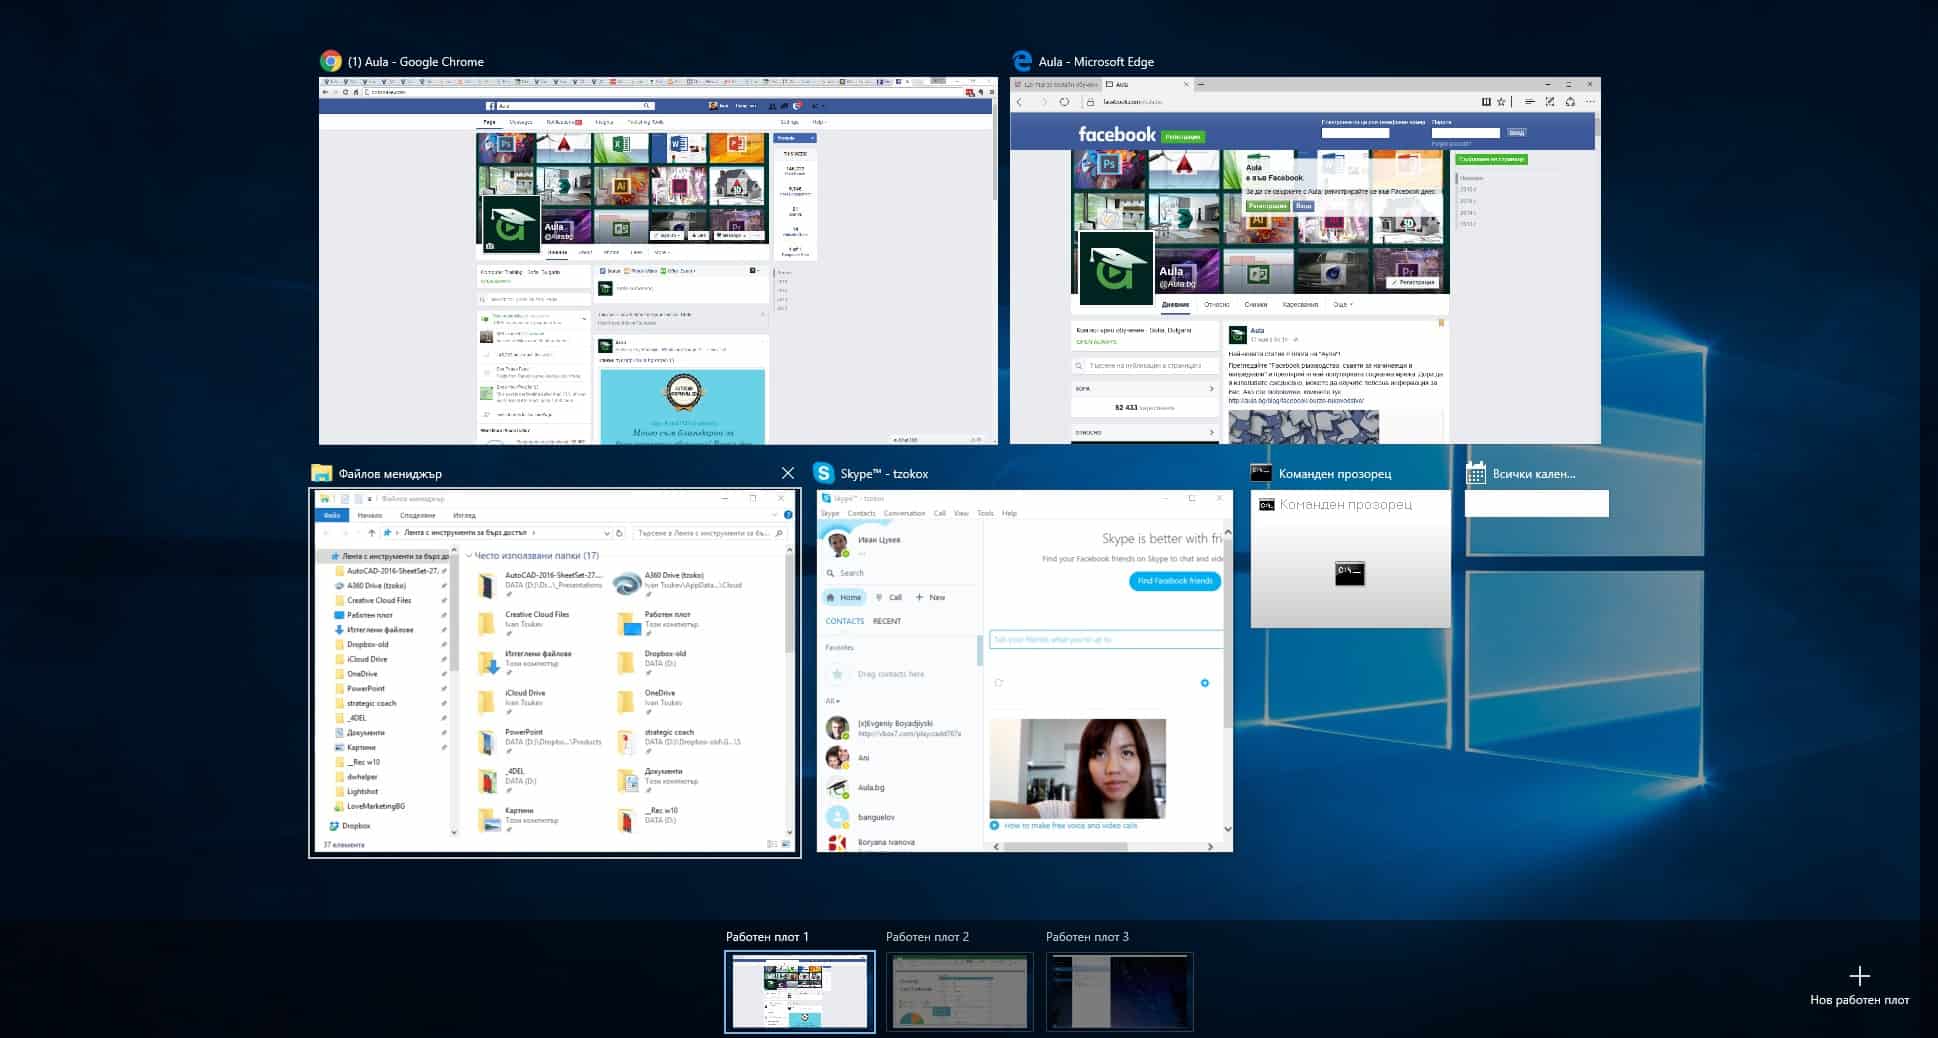
Task: Open the Hub lines icon in Edge
Action: pyautogui.click(x=1530, y=101)
